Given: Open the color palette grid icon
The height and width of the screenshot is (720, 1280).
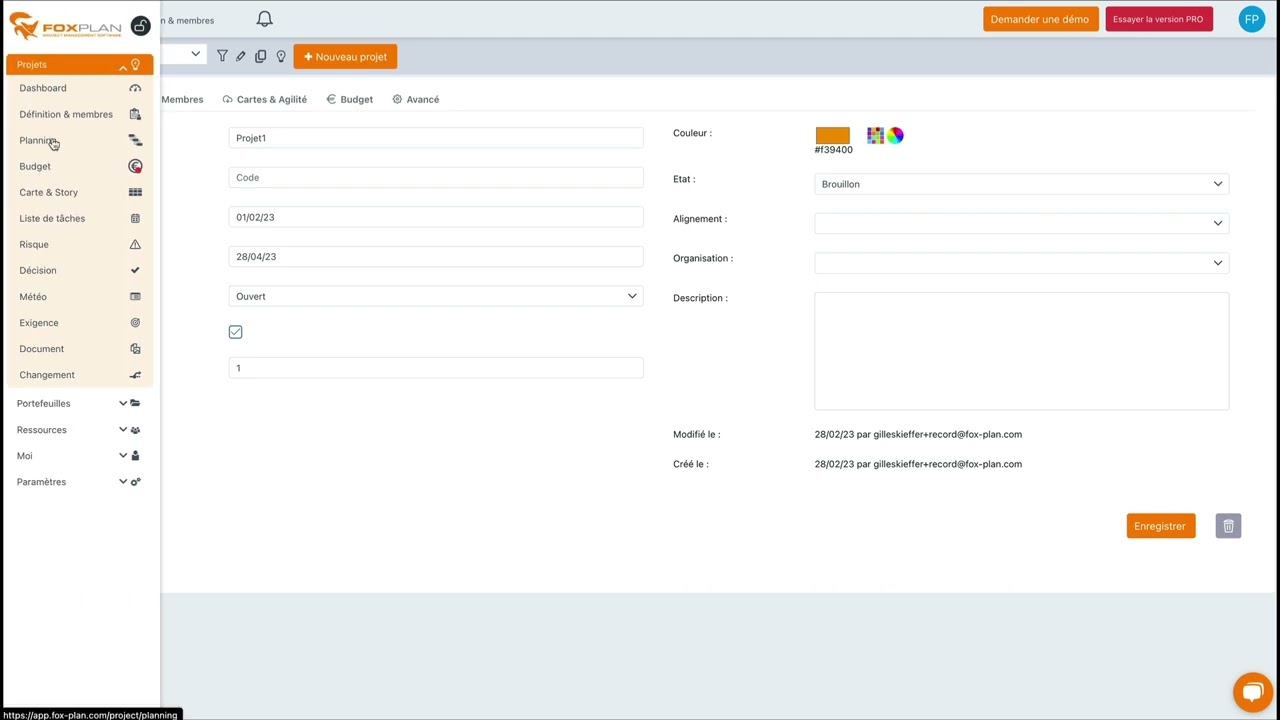Looking at the screenshot, I should [x=875, y=135].
